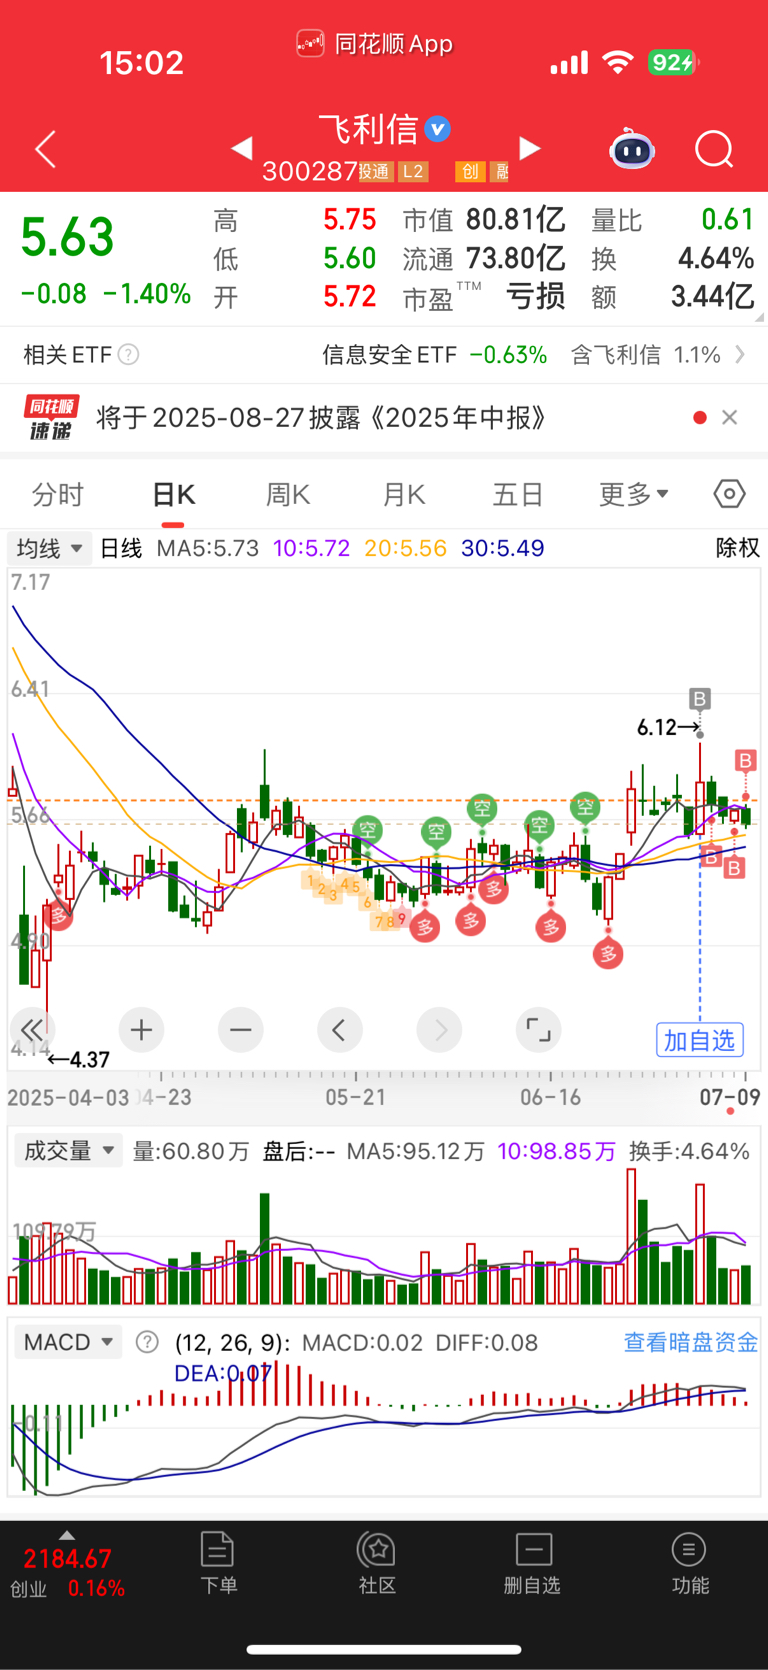This screenshot has width=768, height=1670.
Task: Switch to the 月K tab
Action: click(x=404, y=495)
